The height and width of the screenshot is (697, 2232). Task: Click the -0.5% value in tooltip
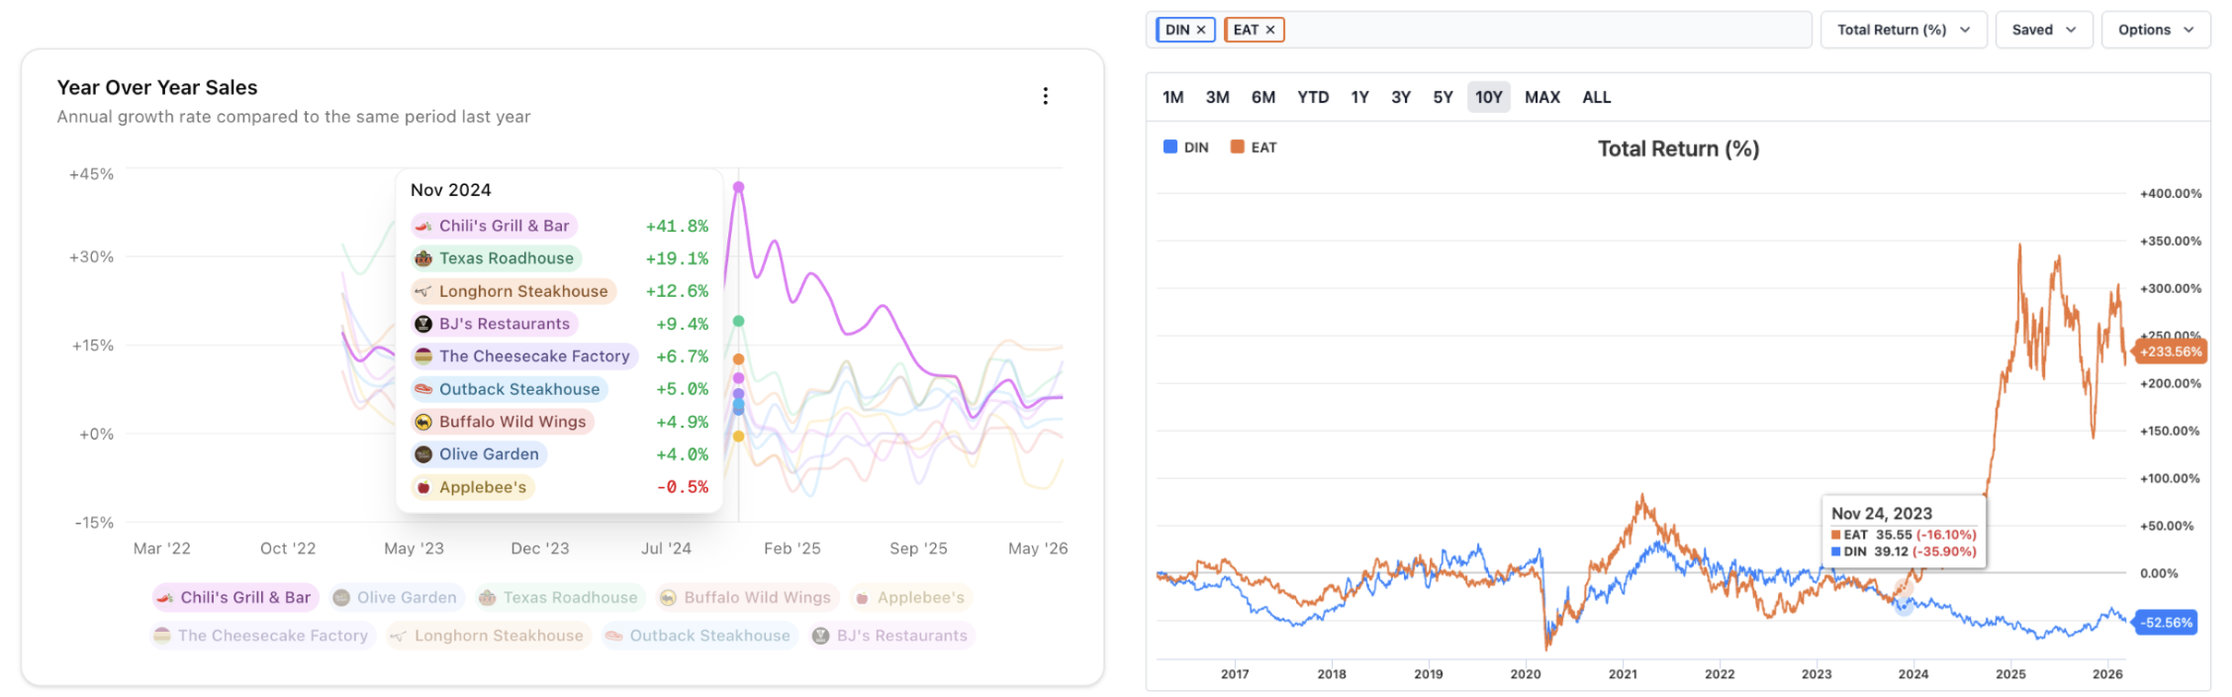tap(682, 487)
